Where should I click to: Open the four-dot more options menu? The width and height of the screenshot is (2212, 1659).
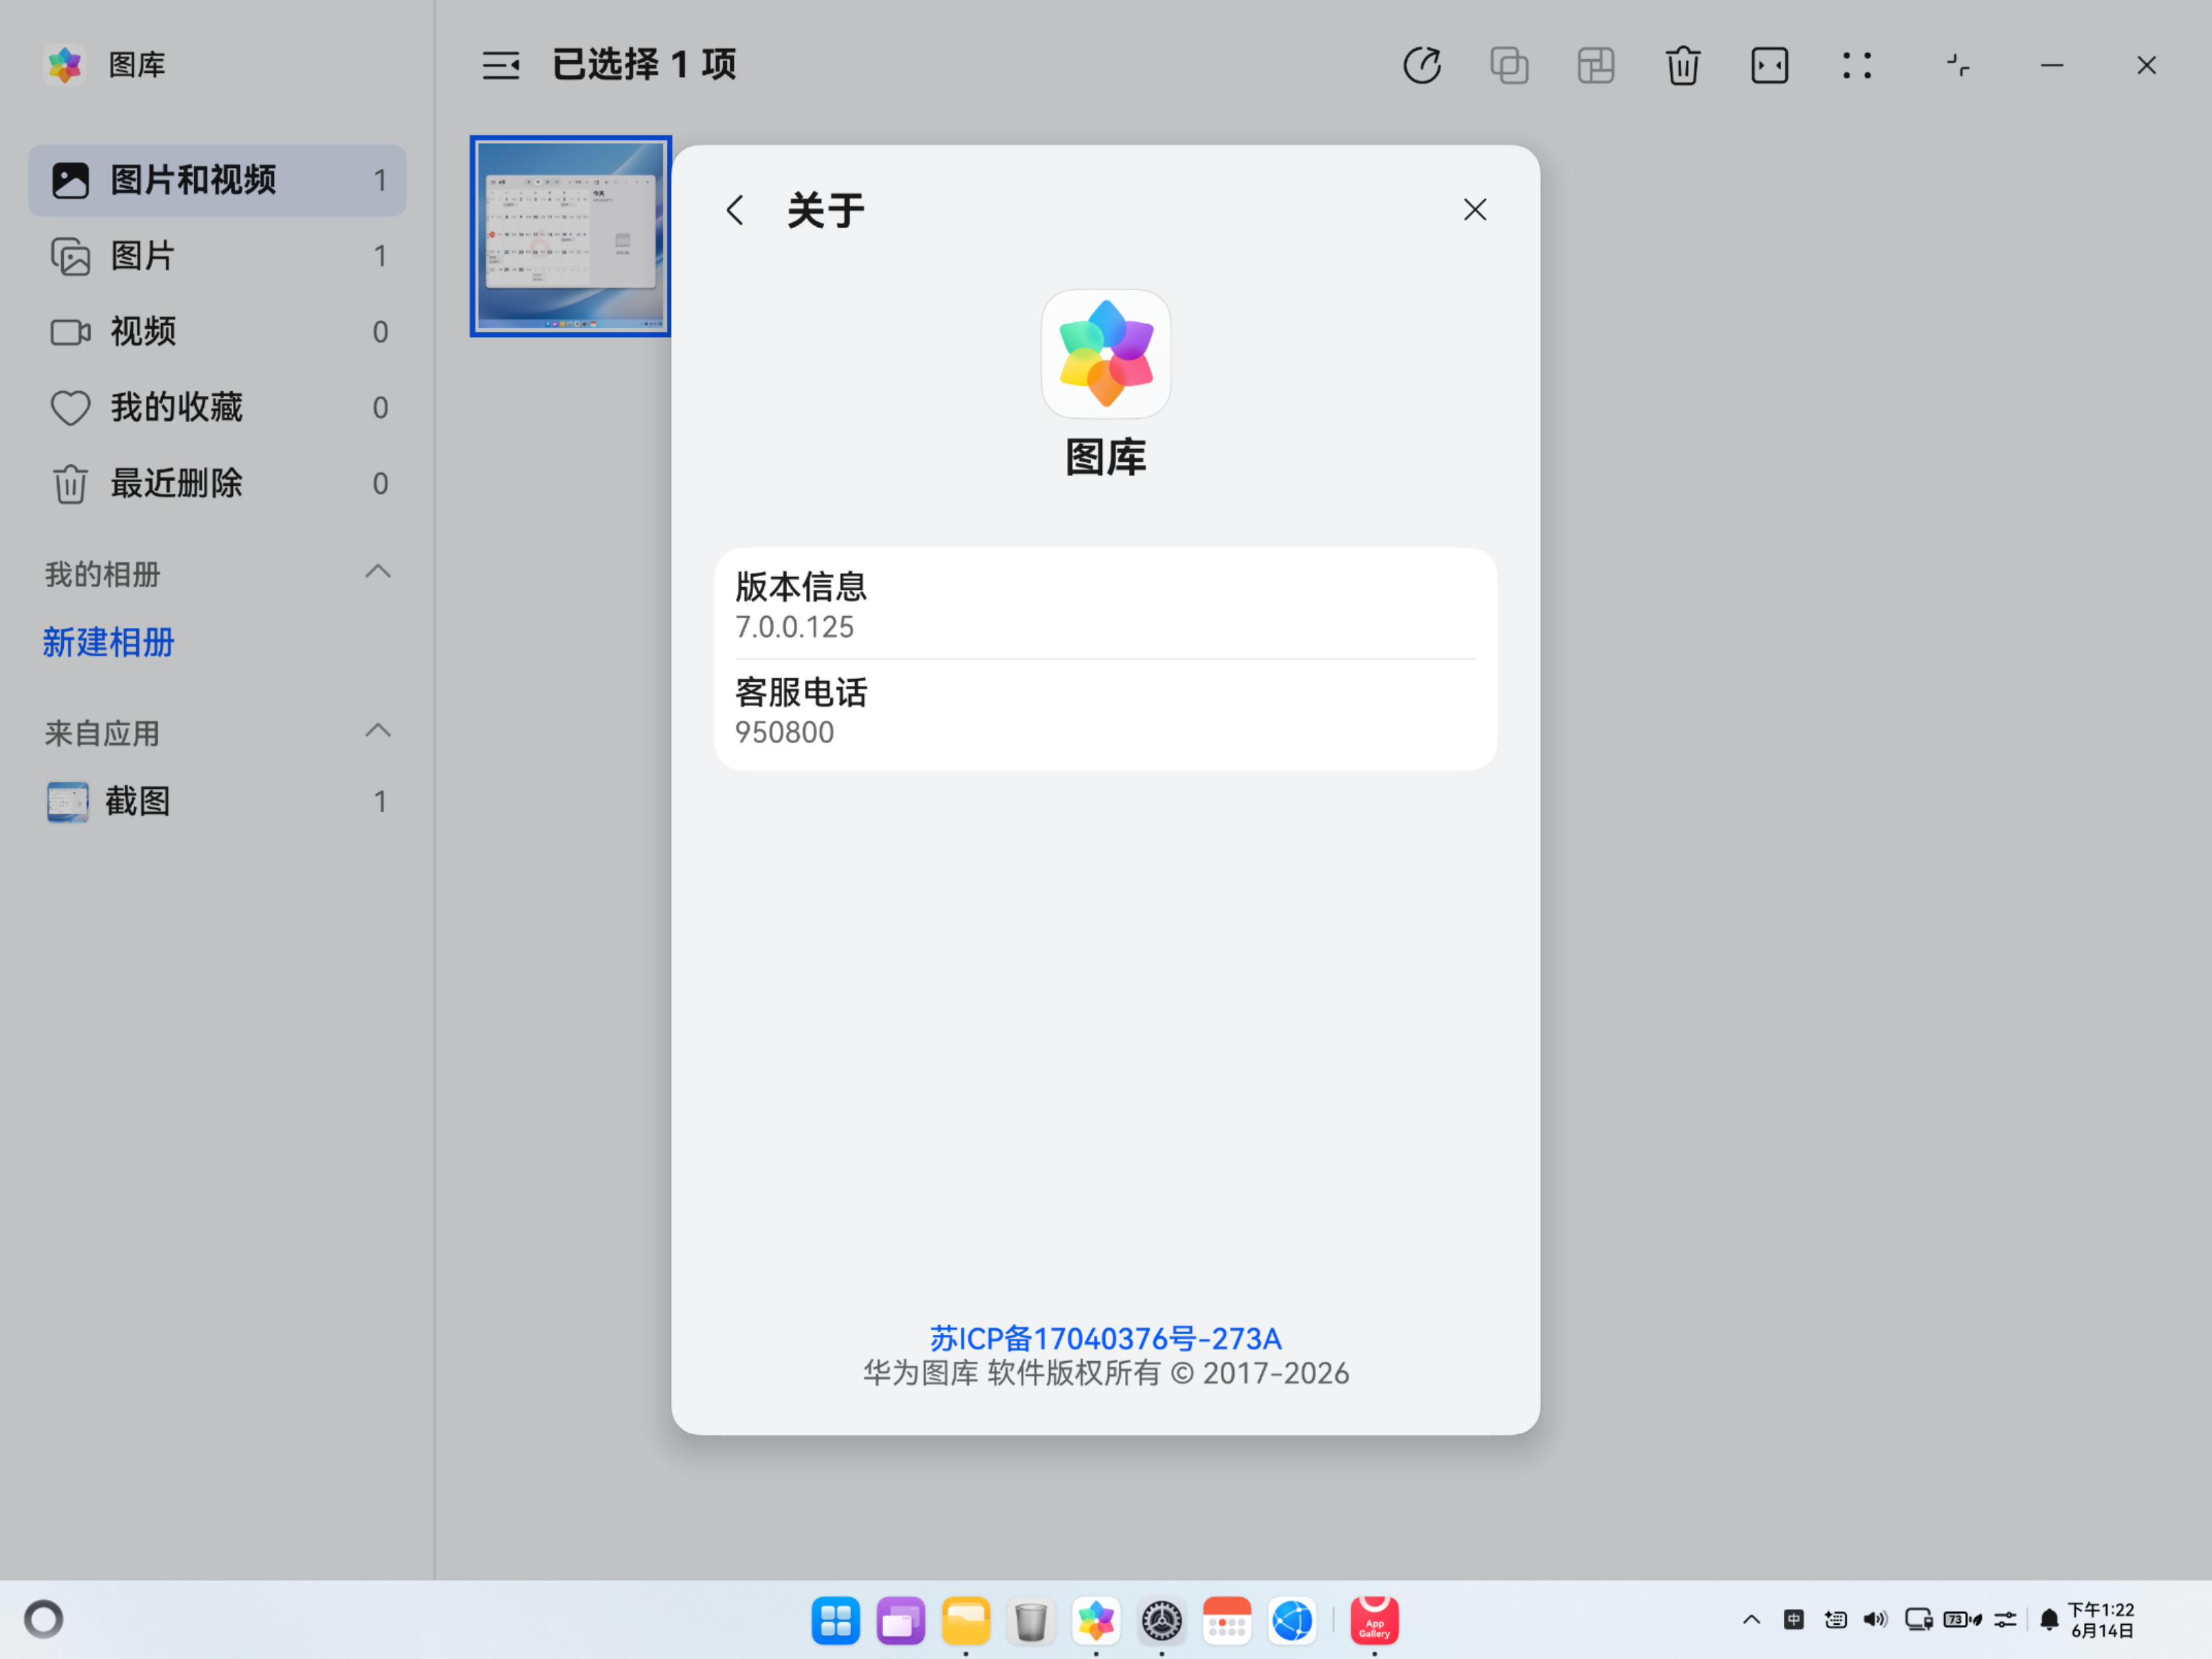click(1857, 66)
